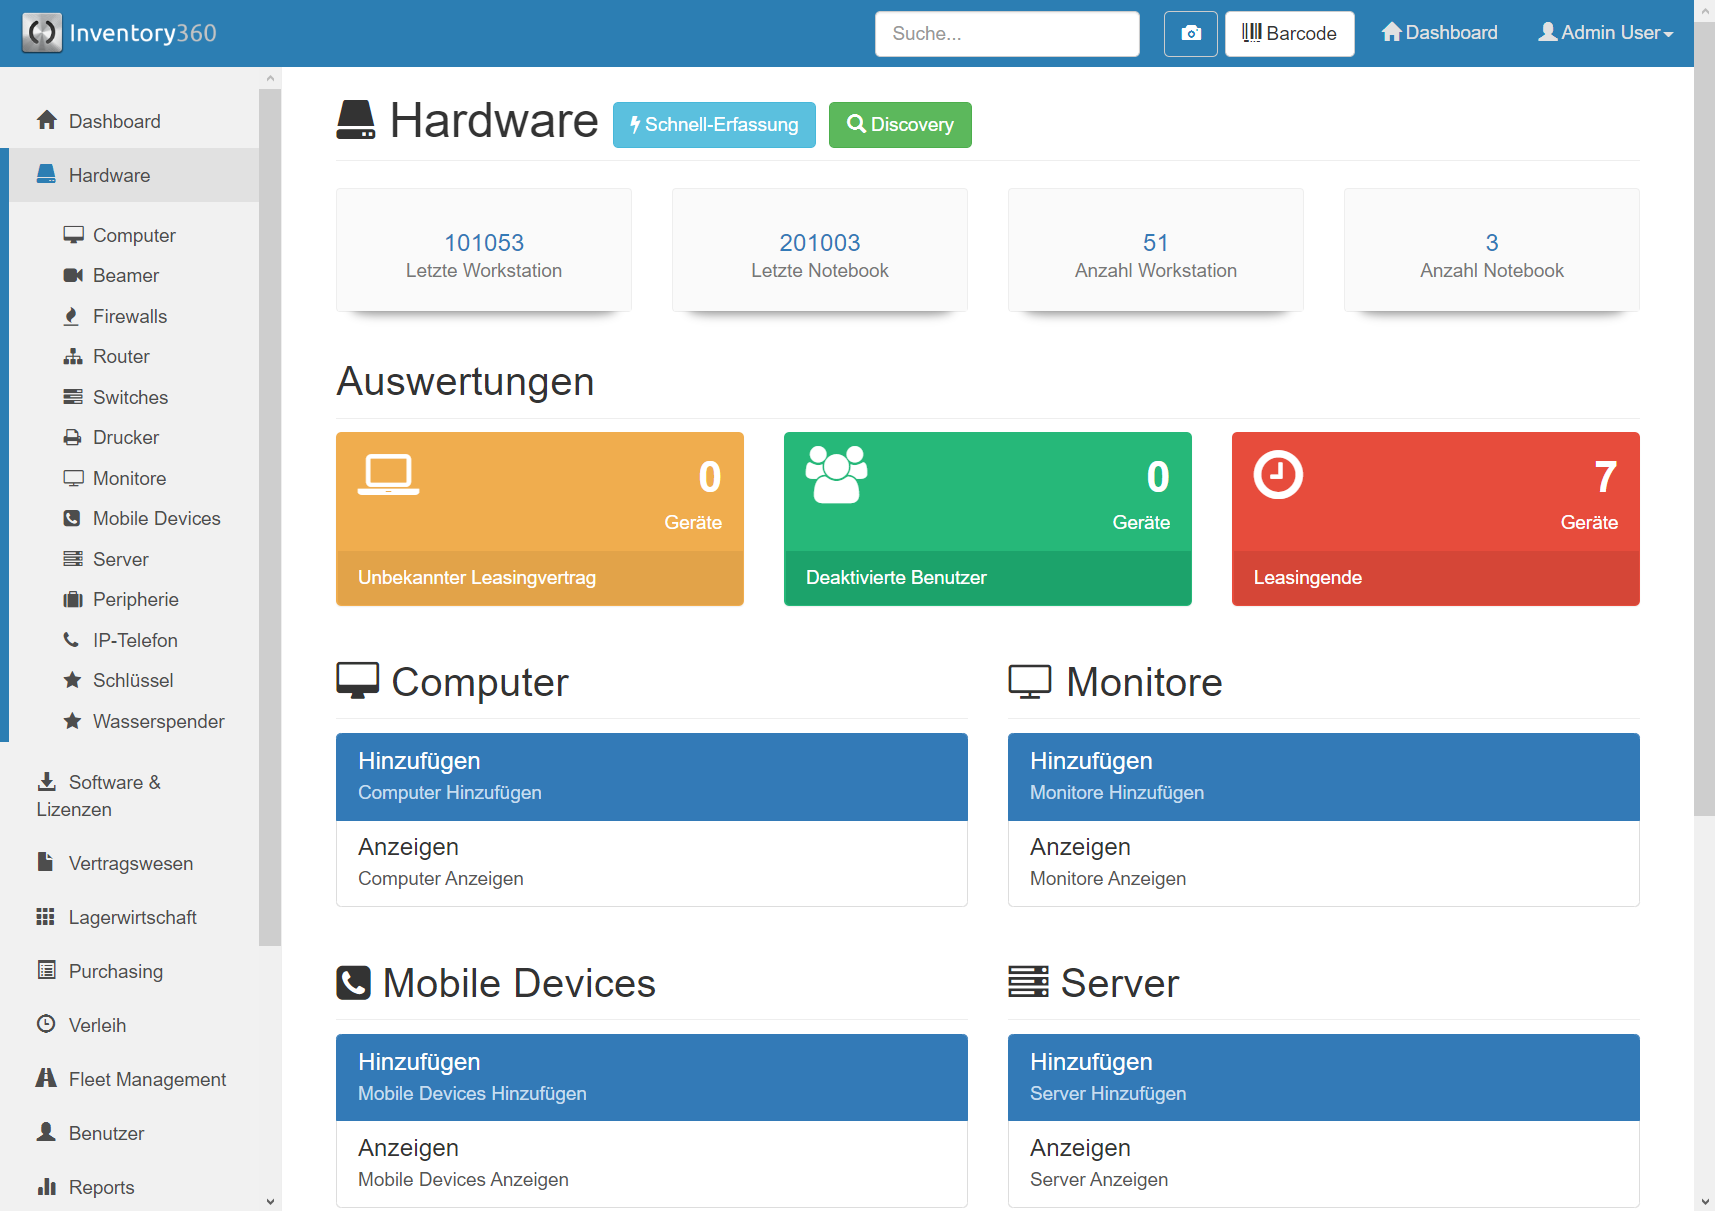Open the Switches category
Image resolution: width=1716 pixels, height=1212 pixels.
point(130,397)
